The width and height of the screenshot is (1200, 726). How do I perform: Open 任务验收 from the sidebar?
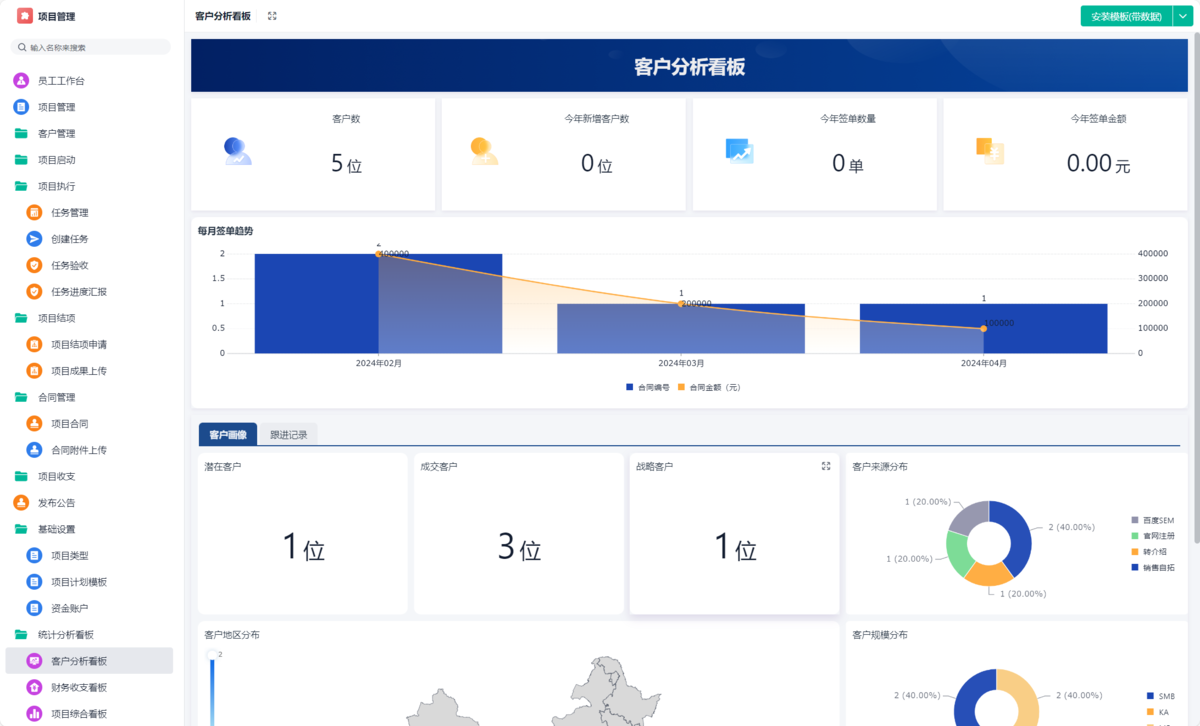coord(34,265)
